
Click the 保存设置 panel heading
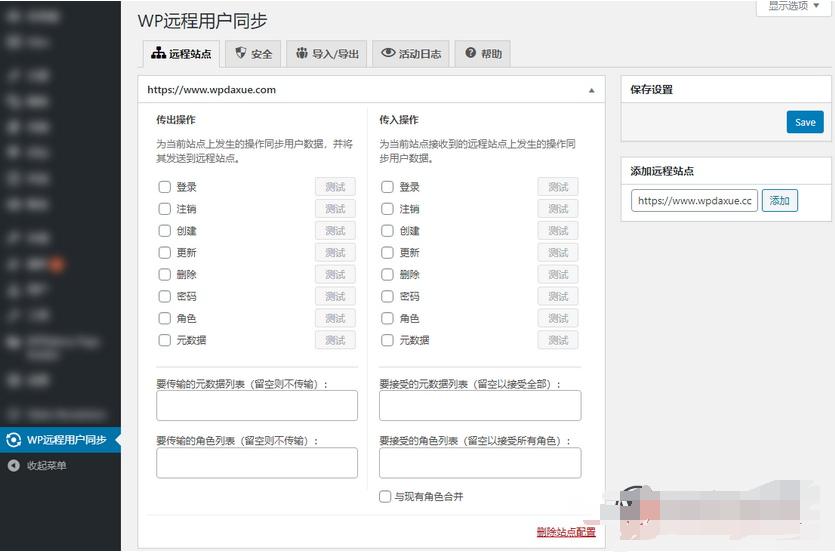pos(651,89)
